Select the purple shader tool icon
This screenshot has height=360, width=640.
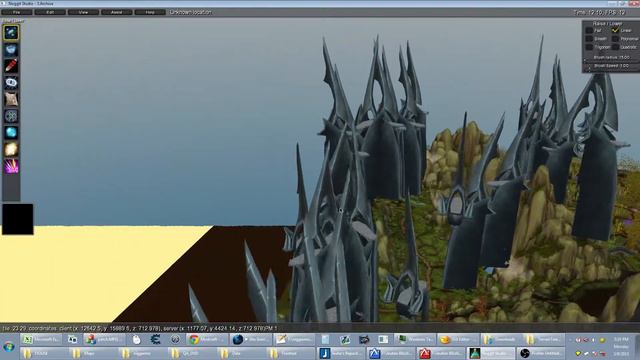click(x=11, y=166)
